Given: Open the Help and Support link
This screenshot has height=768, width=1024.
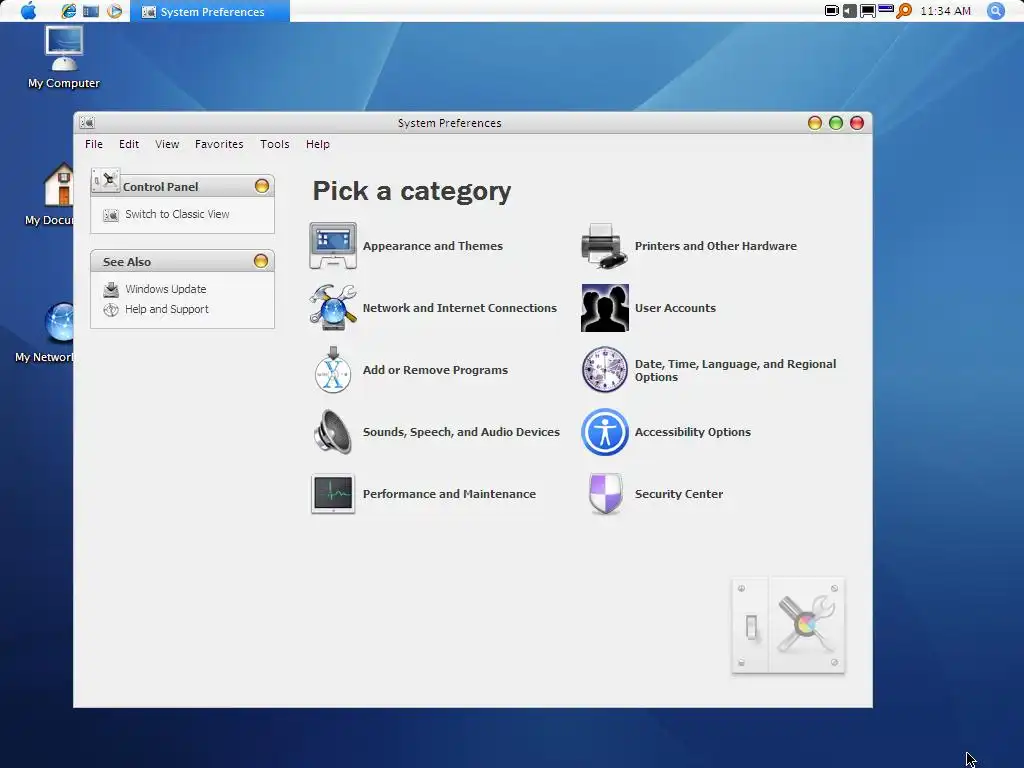Looking at the screenshot, I should 167,310.
